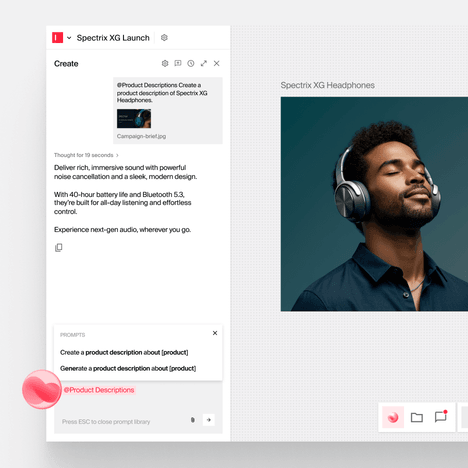
Task: Expand the workspace dropdown chevron next to logo
Action: (x=69, y=38)
